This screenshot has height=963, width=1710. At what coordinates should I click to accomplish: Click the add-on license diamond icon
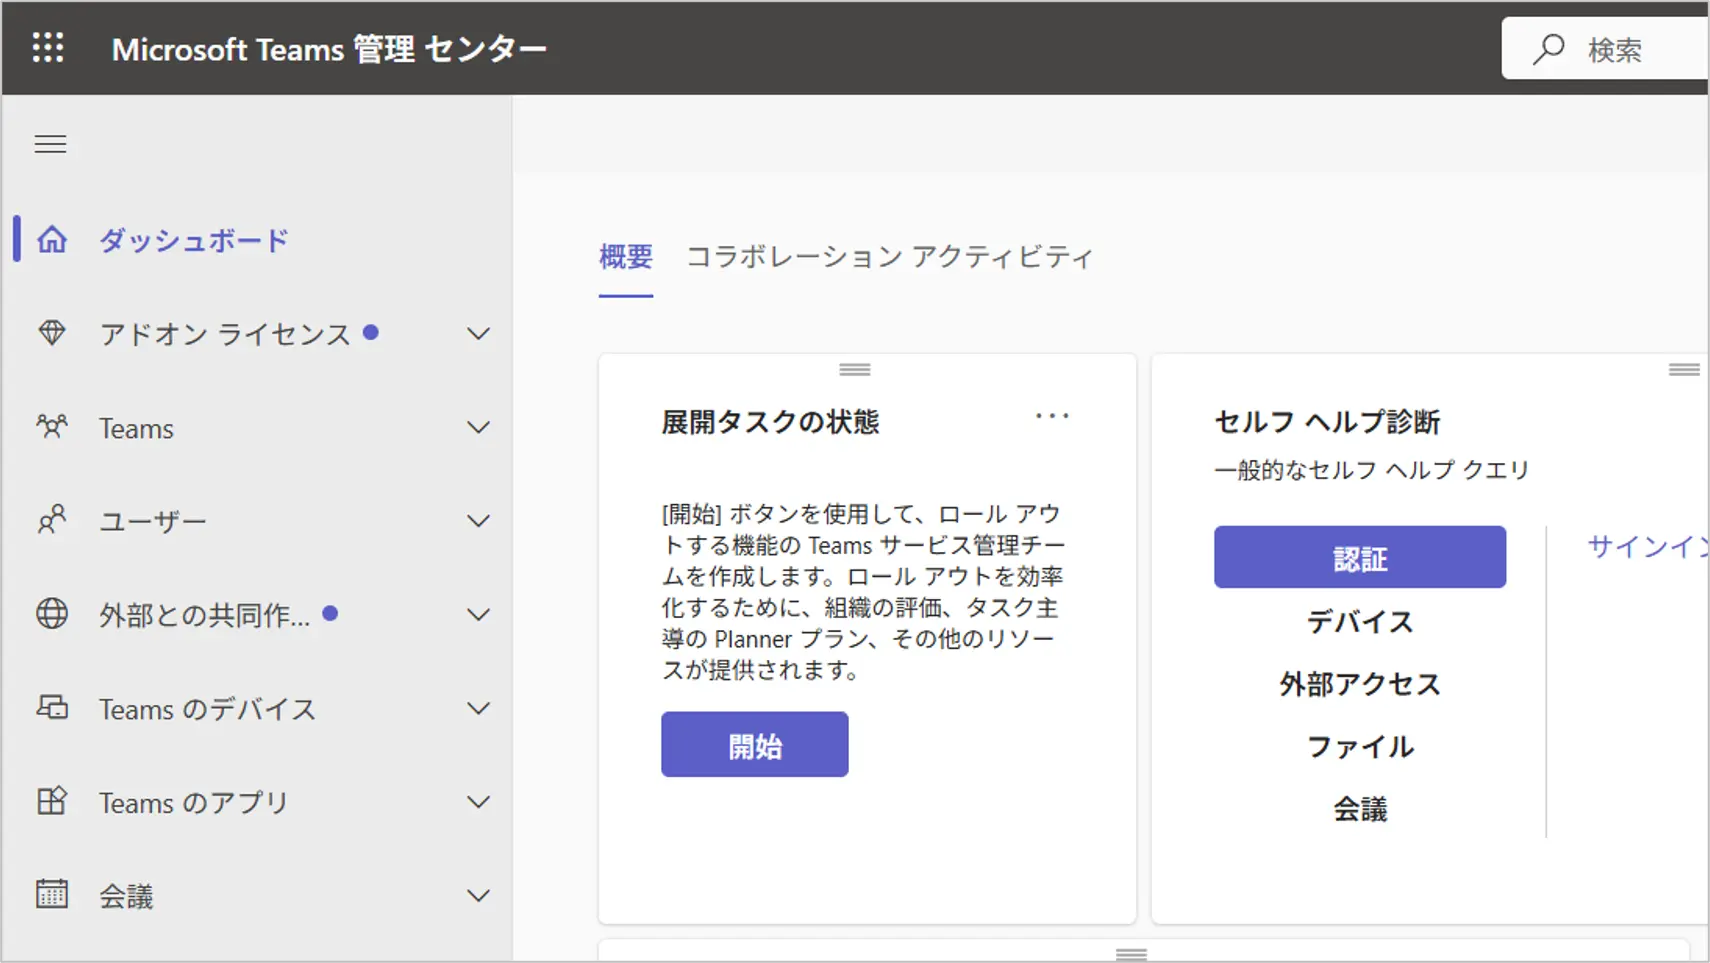pyautogui.click(x=52, y=333)
